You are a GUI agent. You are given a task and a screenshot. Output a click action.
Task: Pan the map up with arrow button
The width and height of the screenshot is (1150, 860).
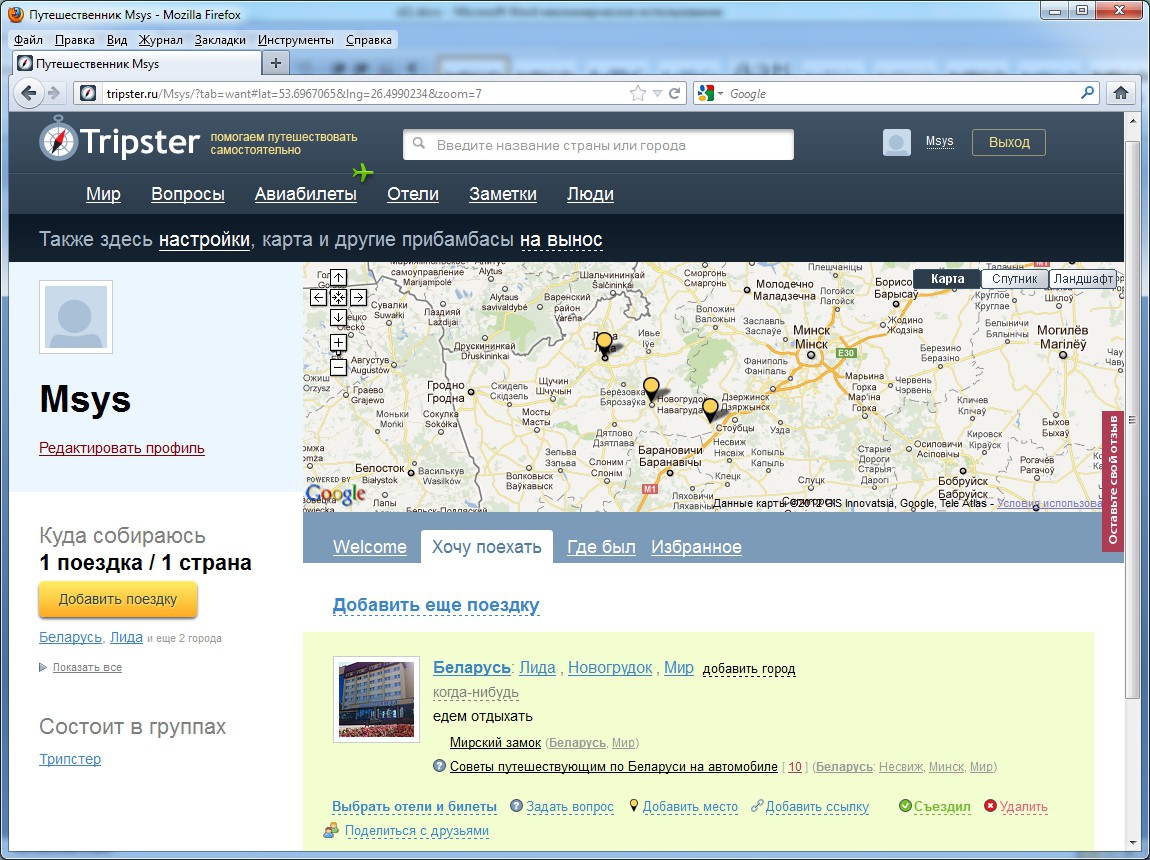338,278
